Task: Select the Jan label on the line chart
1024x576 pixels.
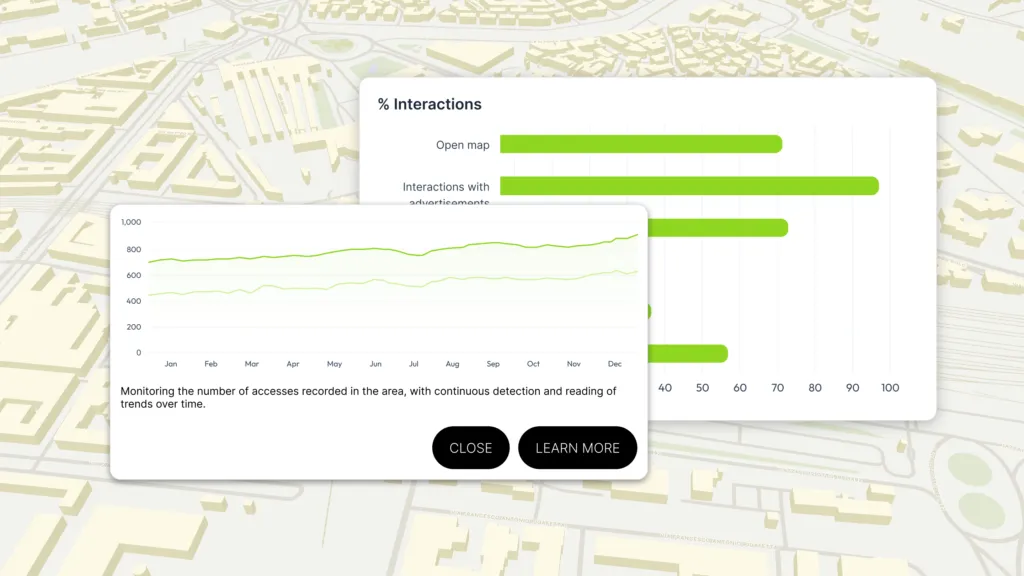Action: (171, 364)
